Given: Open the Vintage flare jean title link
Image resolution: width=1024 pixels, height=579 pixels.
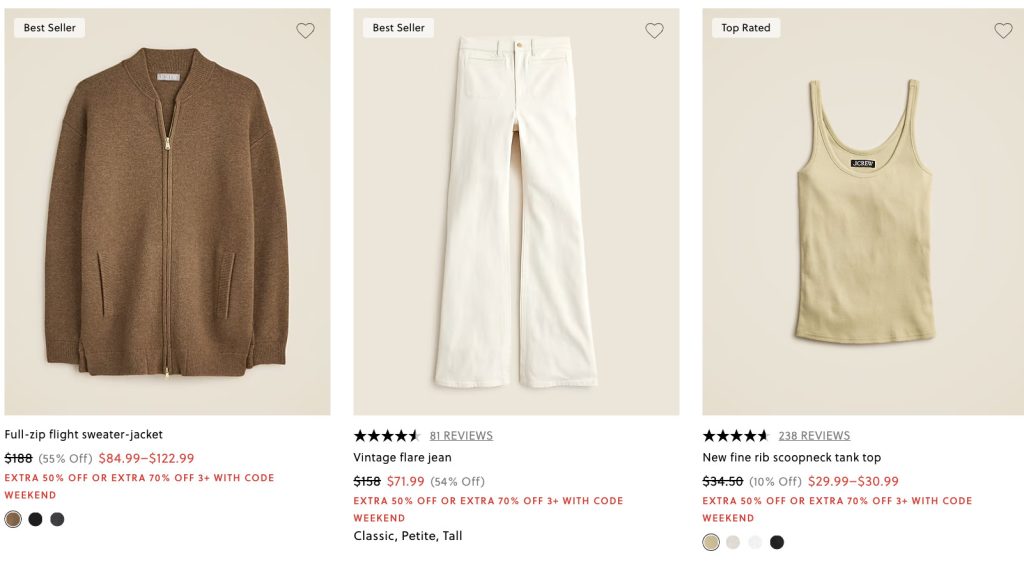Looking at the screenshot, I should pyautogui.click(x=403, y=458).
